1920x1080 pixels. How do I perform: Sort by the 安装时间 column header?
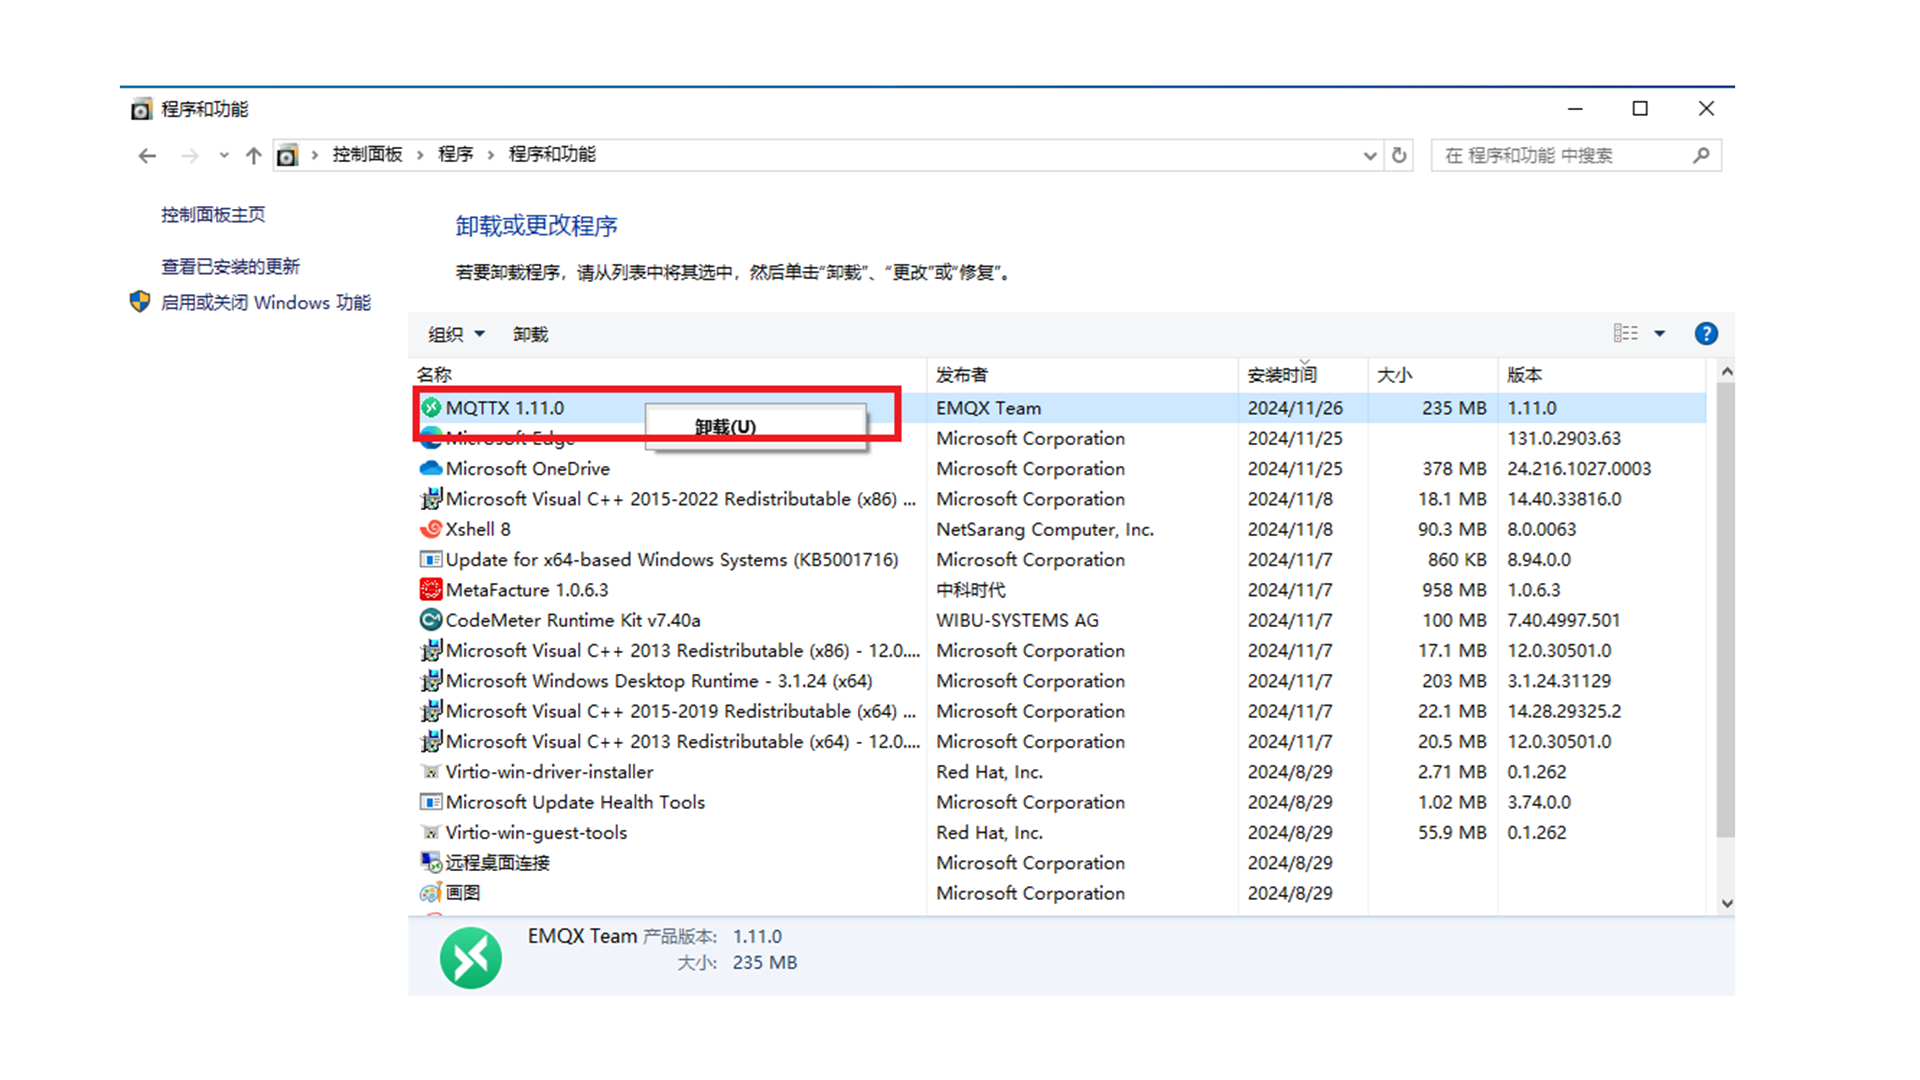(x=1303, y=375)
